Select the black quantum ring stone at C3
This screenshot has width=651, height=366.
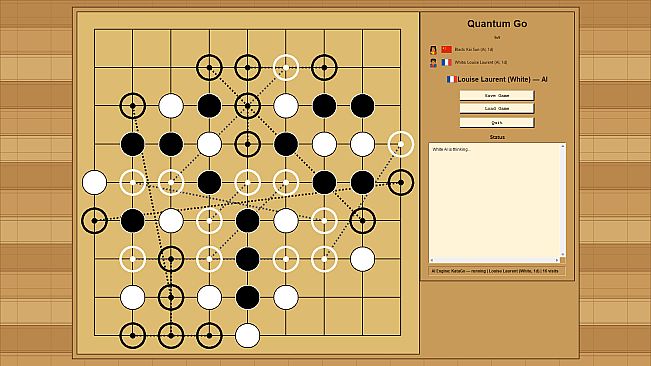(171, 259)
